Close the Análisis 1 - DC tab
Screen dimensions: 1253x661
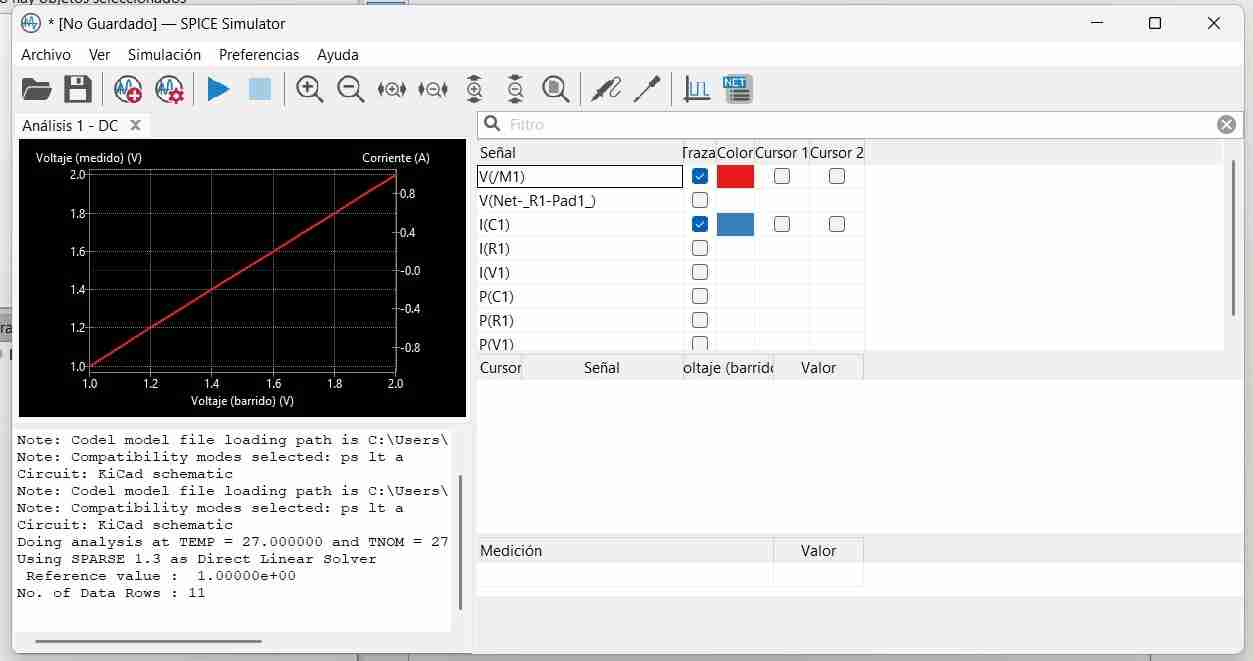pos(136,125)
